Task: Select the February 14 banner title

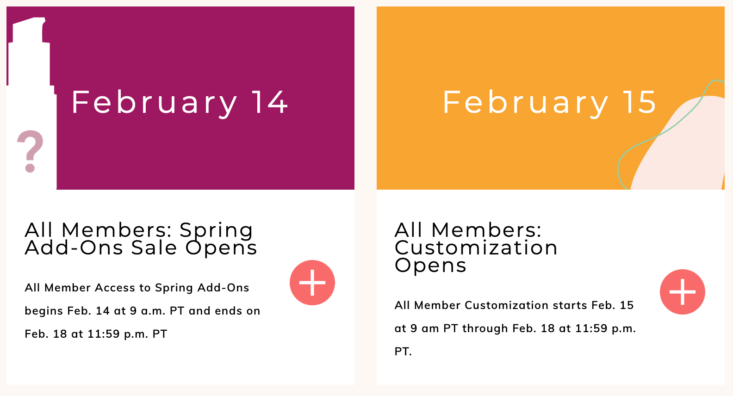Action: 179,102
